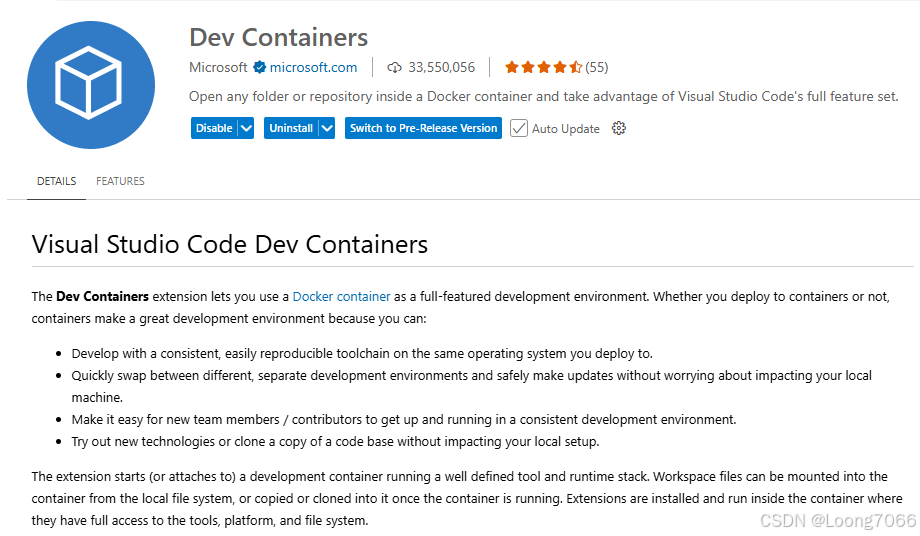Click the extension description starting 'Open any folder'
This screenshot has height=536, width=920.
544,97
